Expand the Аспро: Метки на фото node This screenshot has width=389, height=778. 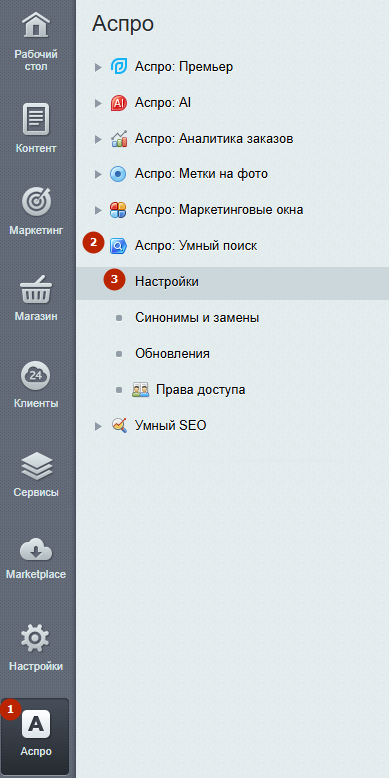tap(98, 175)
